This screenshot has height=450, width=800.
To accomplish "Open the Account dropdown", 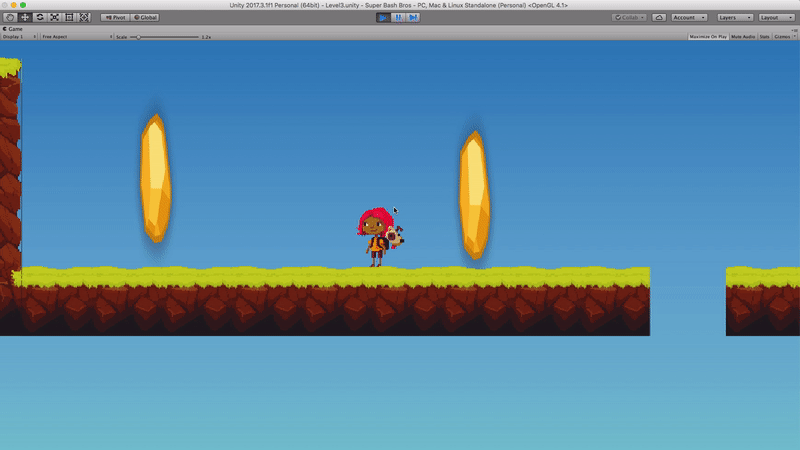I will (x=689, y=17).
